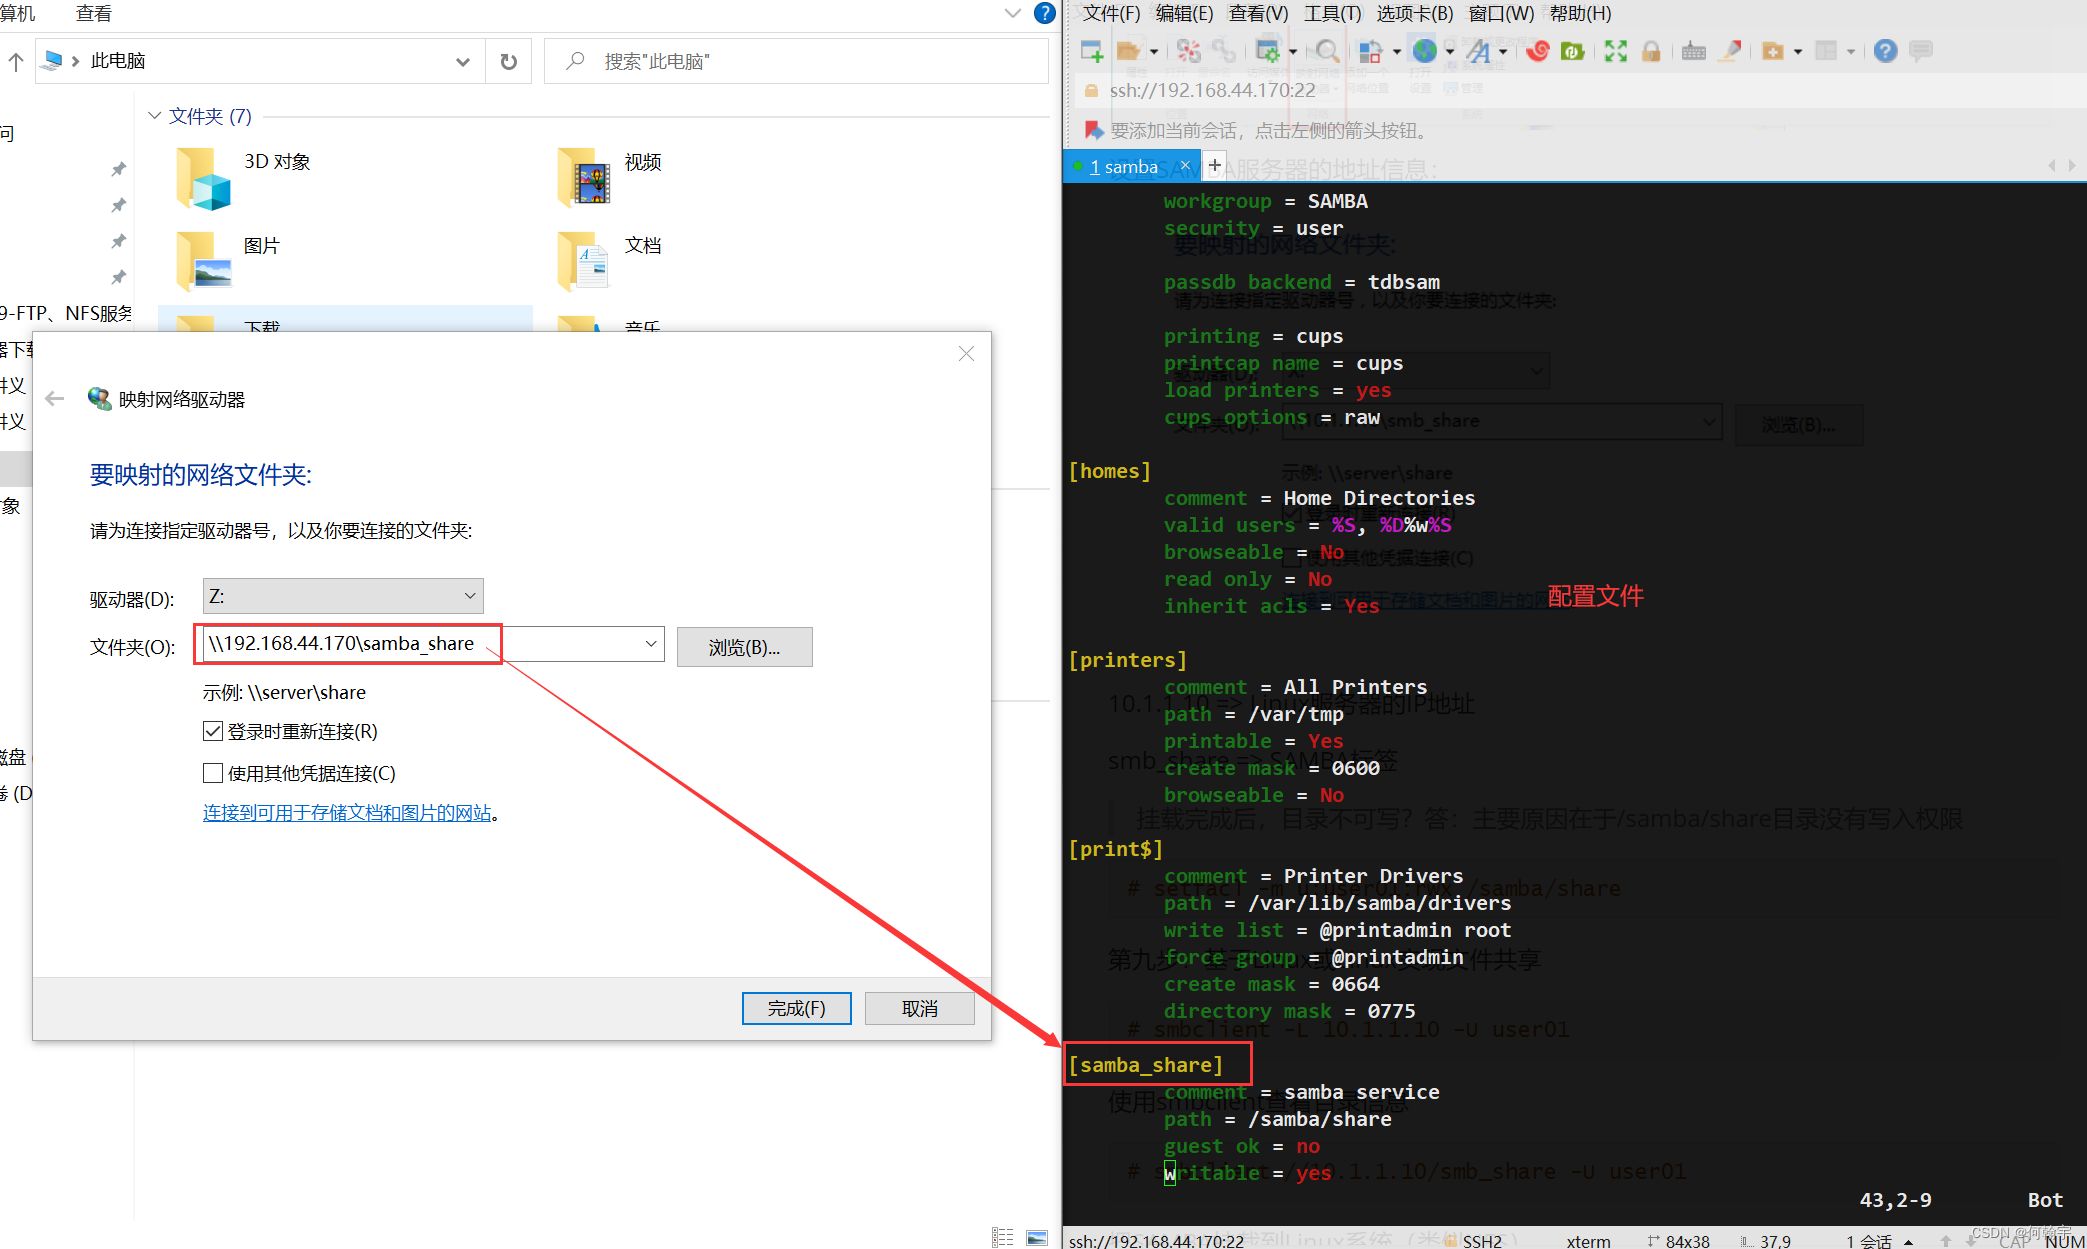The width and height of the screenshot is (2087, 1249).
Task: Click the New Session icon in Xshell toolbar
Action: pyautogui.click(x=1092, y=51)
